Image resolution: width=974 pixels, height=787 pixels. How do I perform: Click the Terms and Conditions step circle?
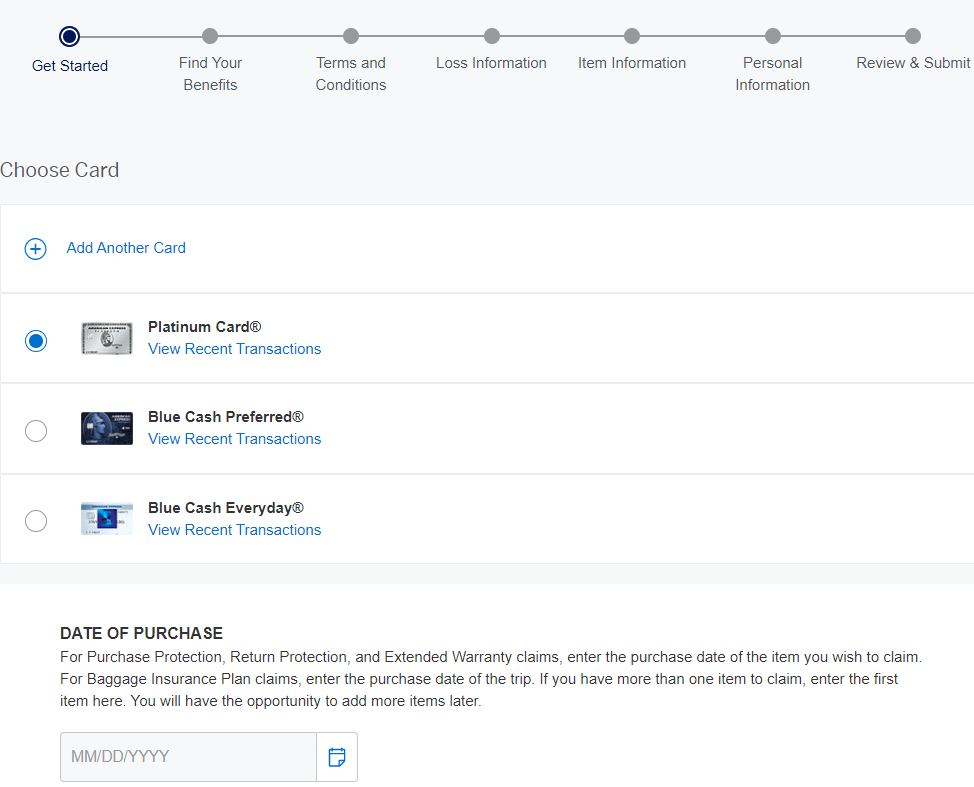[351, 36]
